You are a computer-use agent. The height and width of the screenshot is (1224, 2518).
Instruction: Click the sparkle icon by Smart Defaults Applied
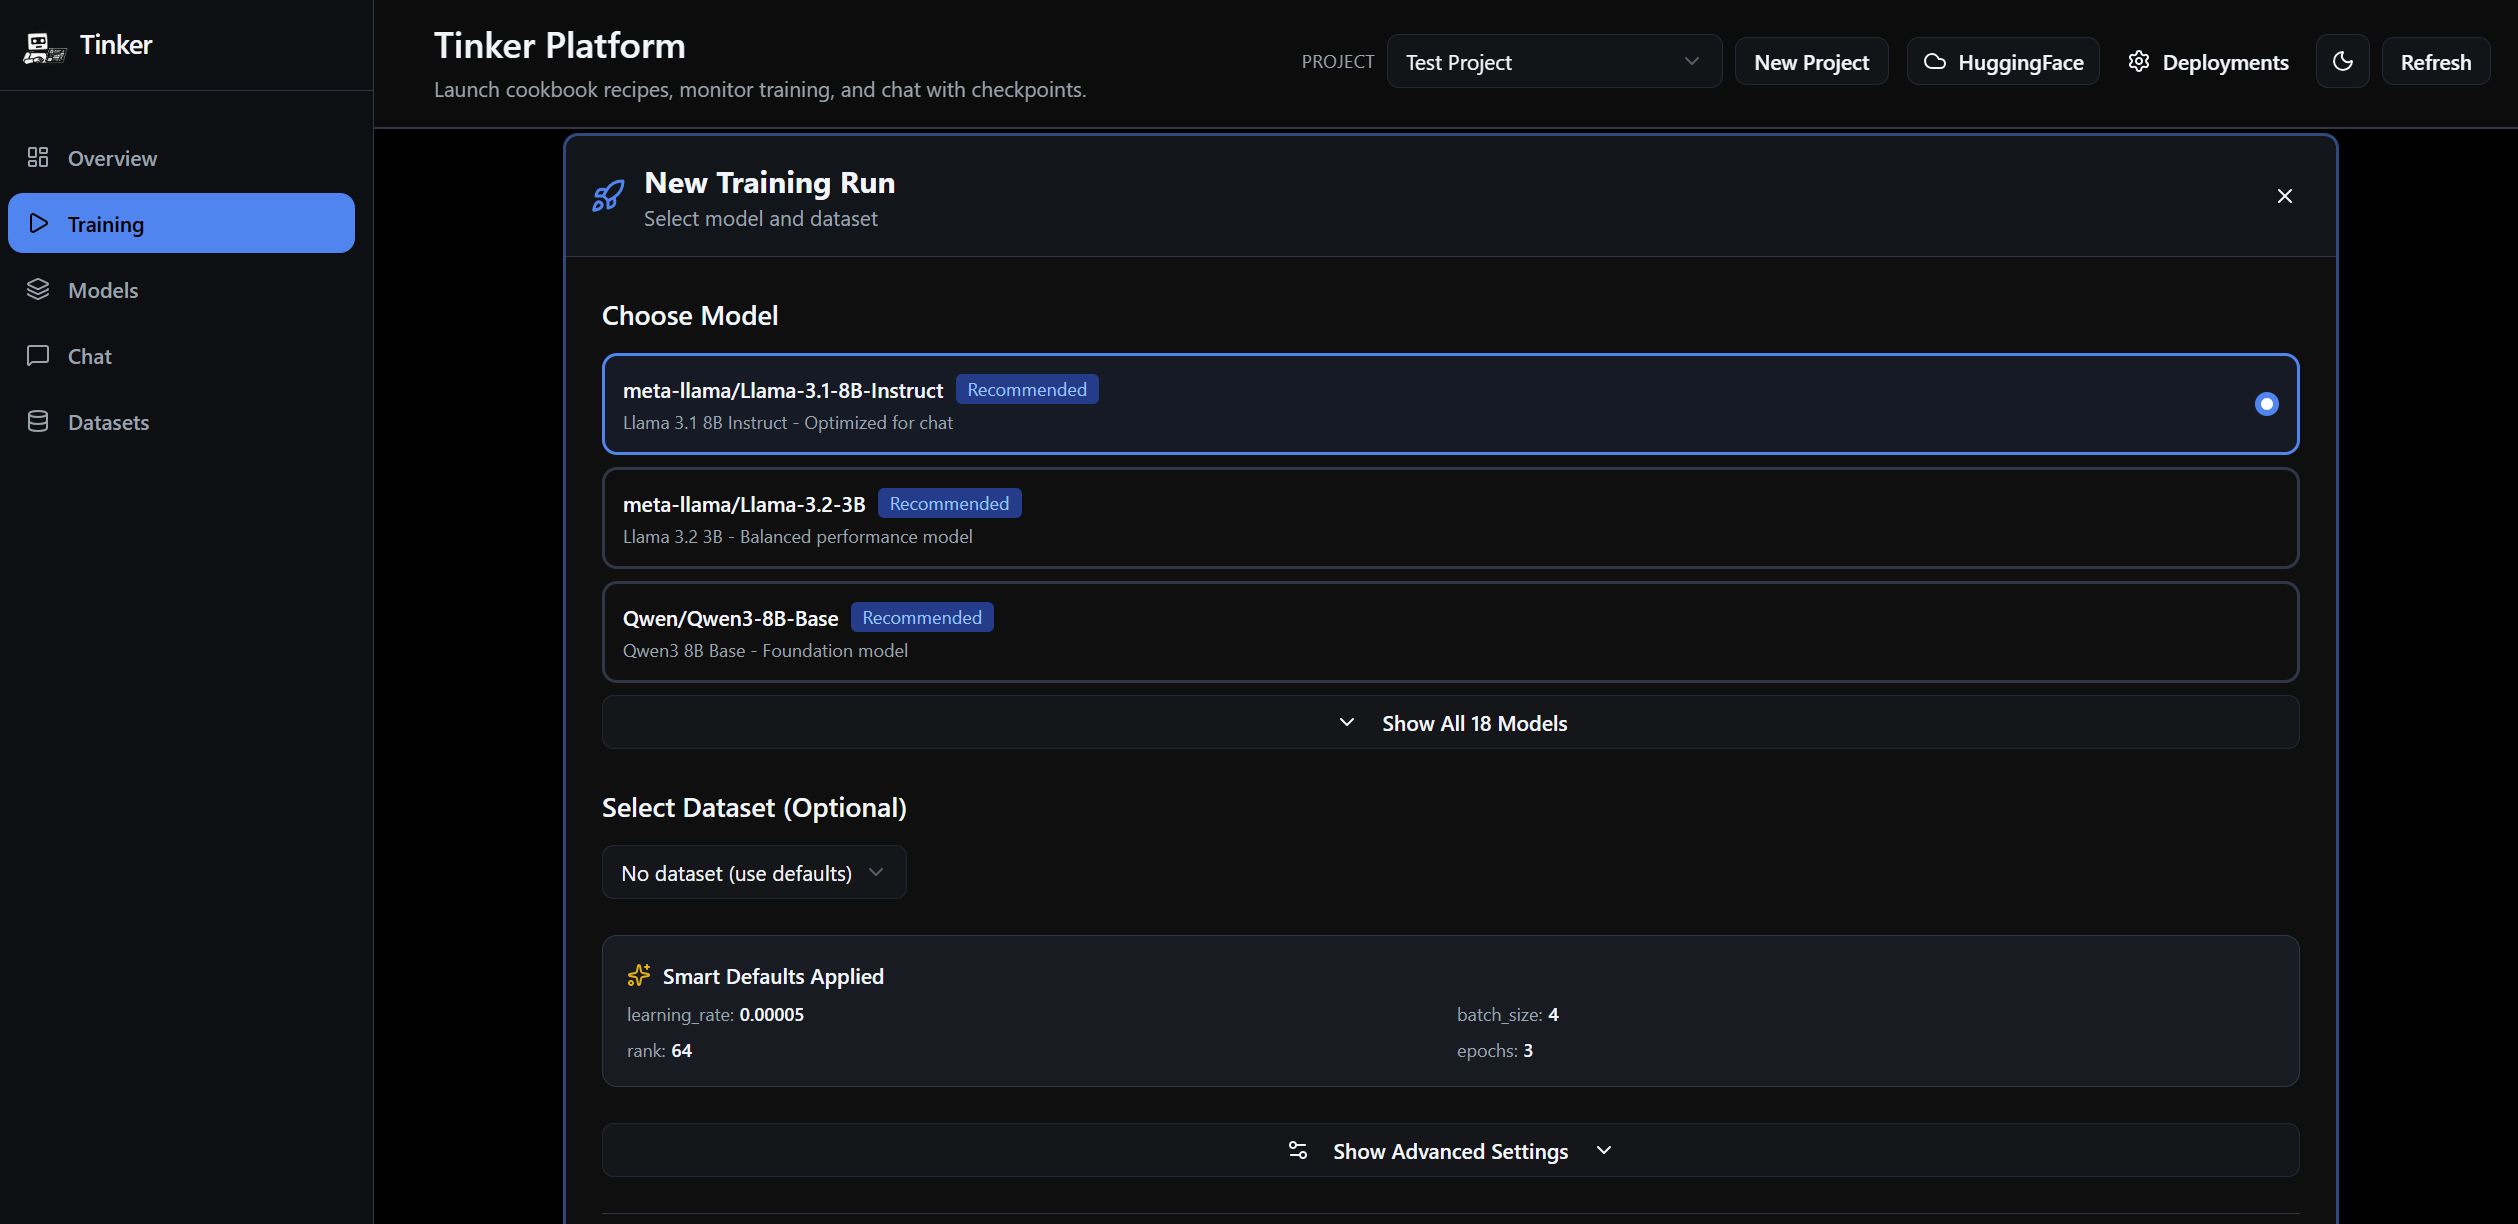pos(639,975)
